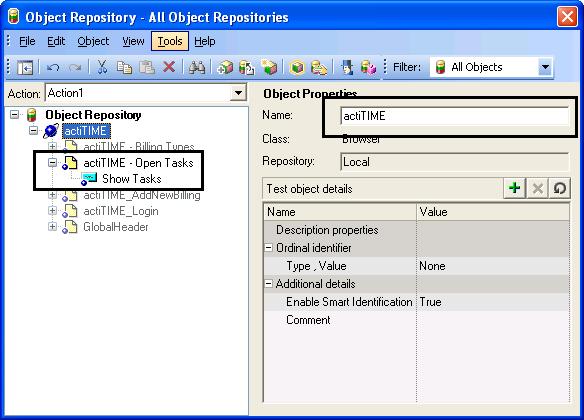
Task: Select the Show Tasks object
Action: (131, 179)
